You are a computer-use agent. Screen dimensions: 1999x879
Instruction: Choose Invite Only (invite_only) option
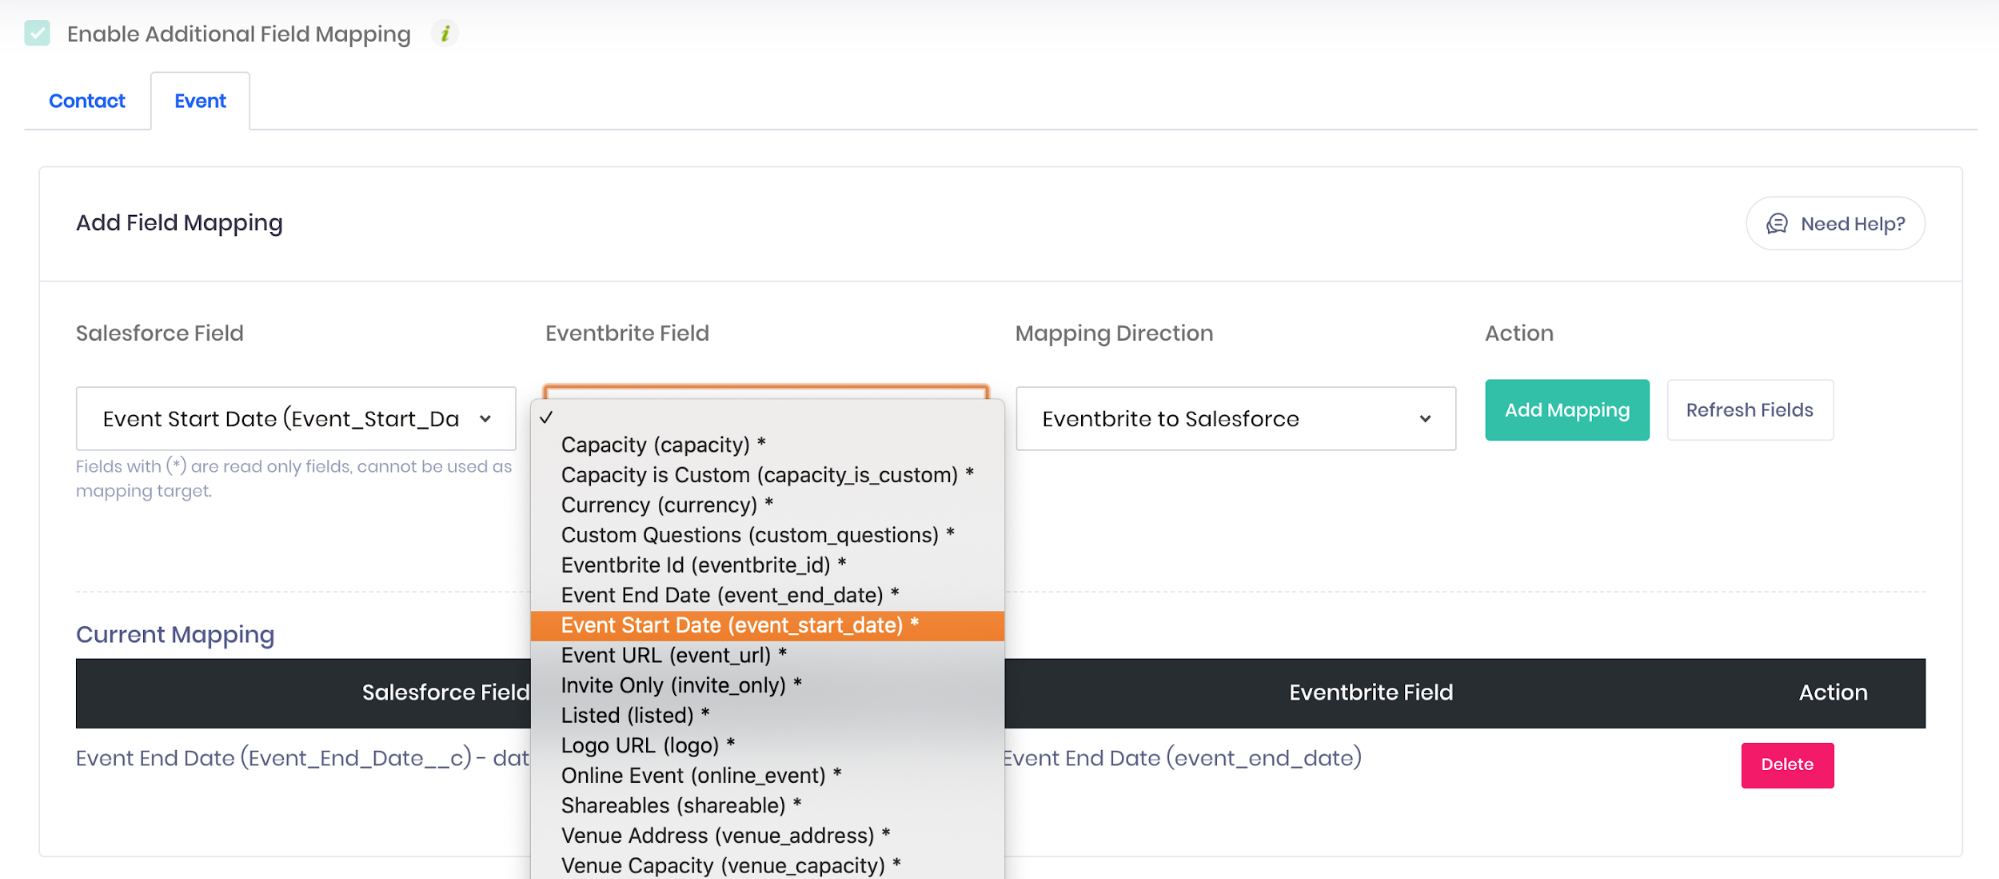point(767,685)
